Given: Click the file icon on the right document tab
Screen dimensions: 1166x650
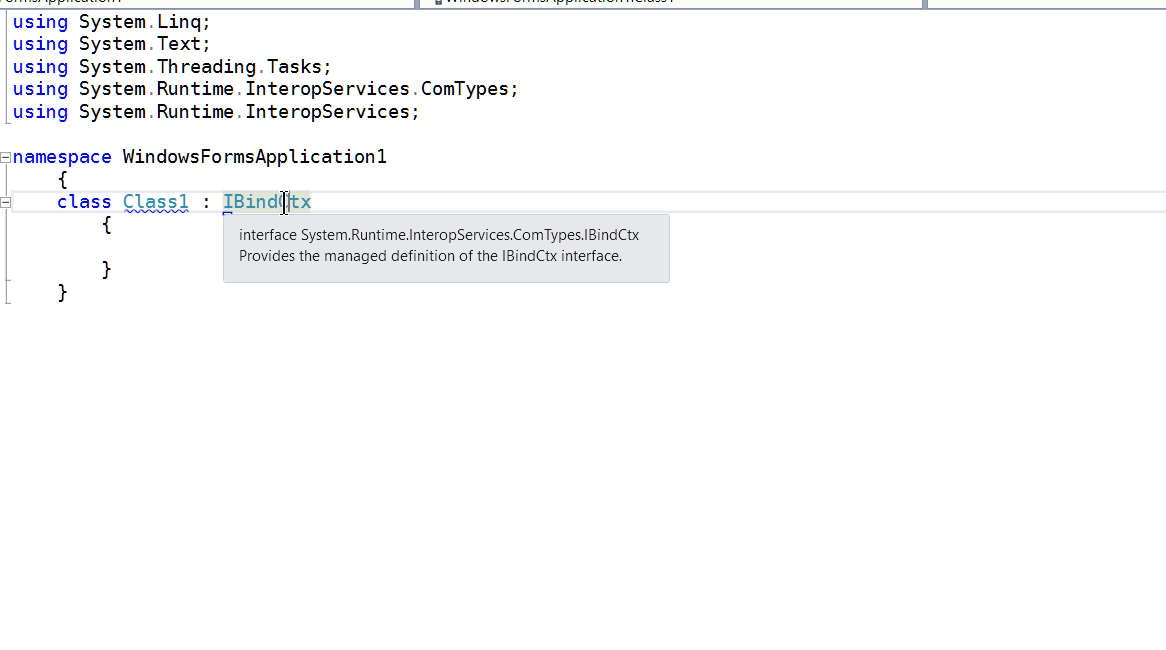Looking at the screenshot, I should click(x=437, y=2).
